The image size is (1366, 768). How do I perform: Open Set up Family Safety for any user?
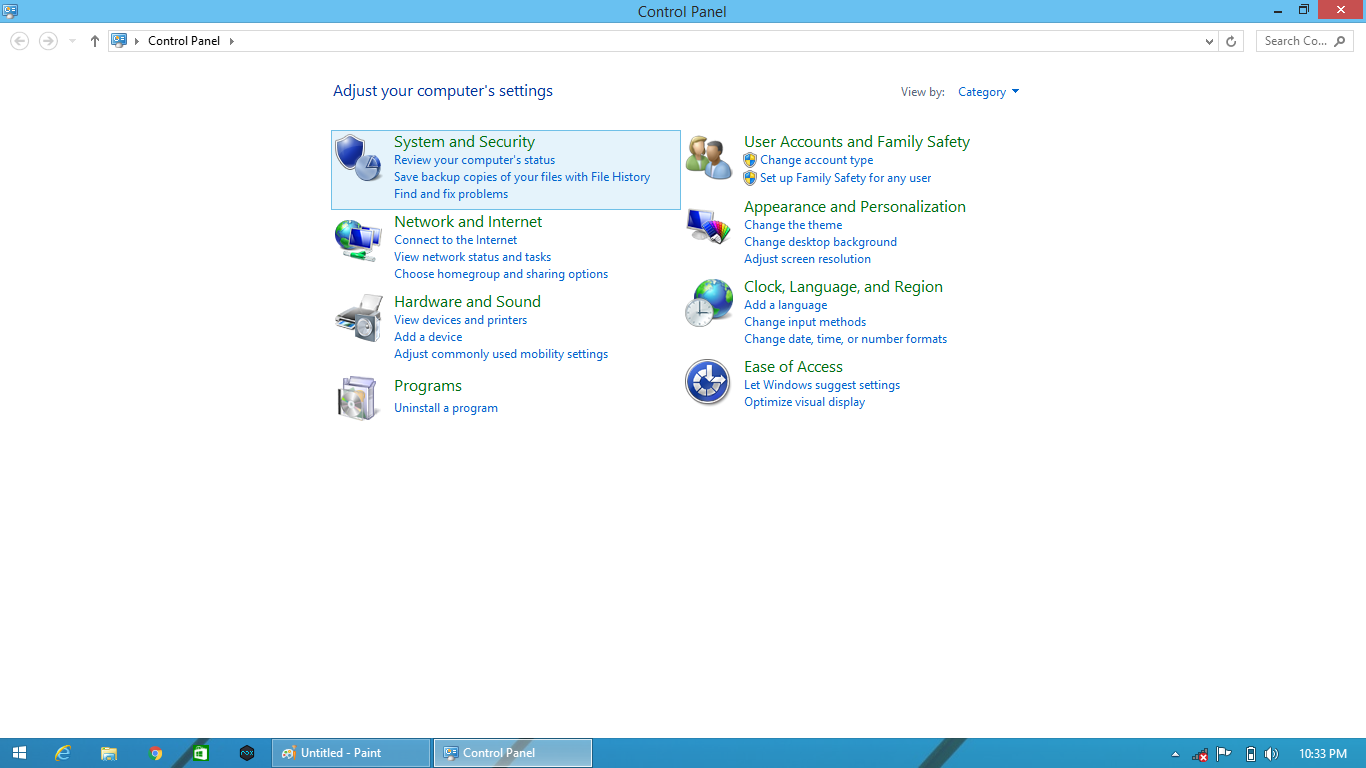(845, 178)
